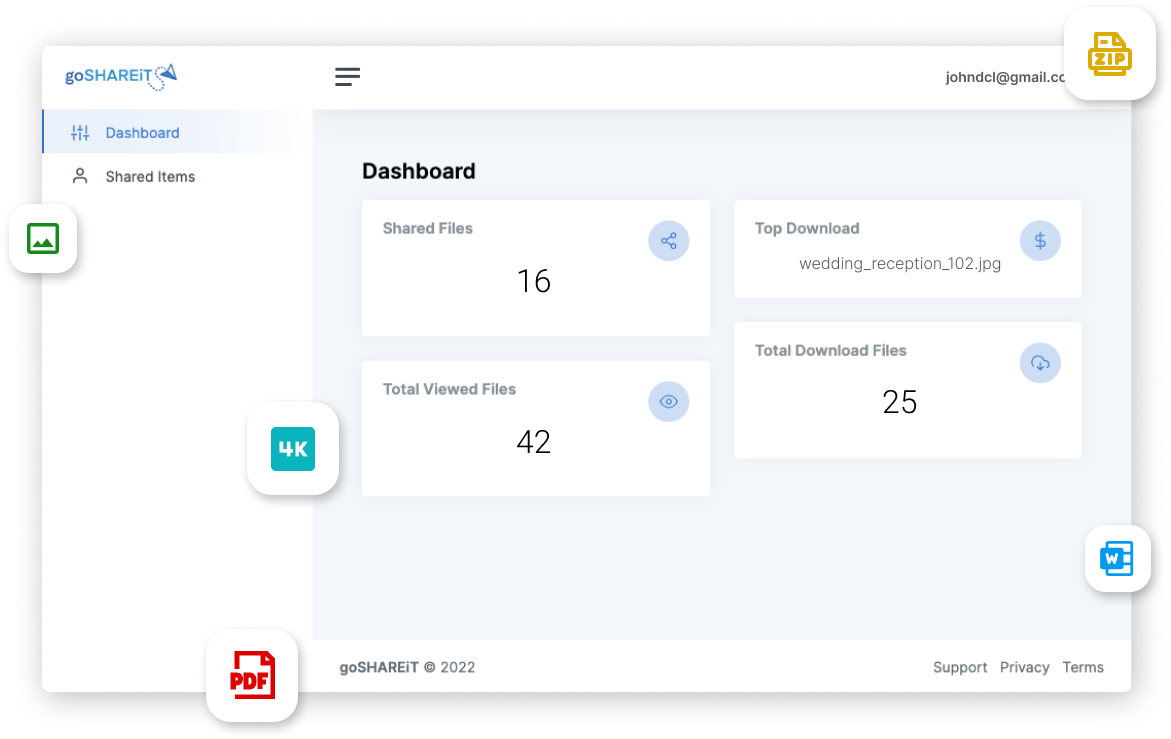Click the Word document icon
1171x739 pixels.
click(1117, 557)
